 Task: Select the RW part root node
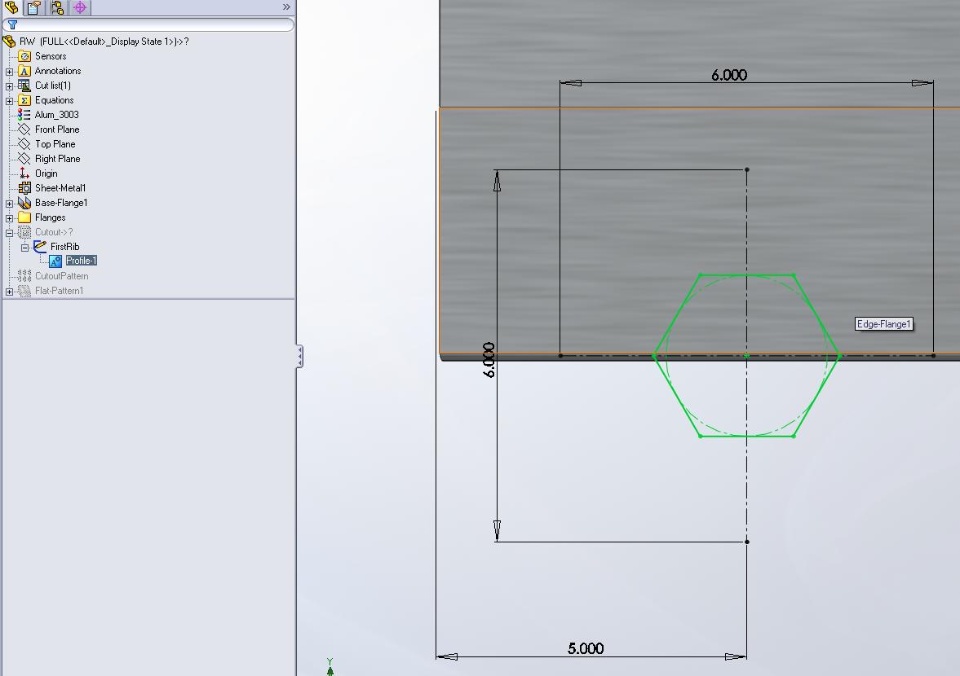click(104, 42)
